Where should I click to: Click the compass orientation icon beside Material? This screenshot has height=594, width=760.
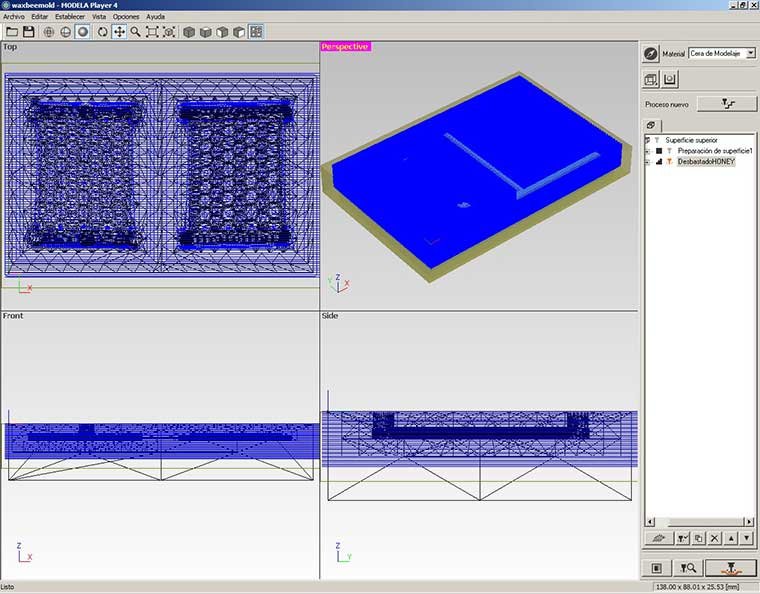point(650,54)
